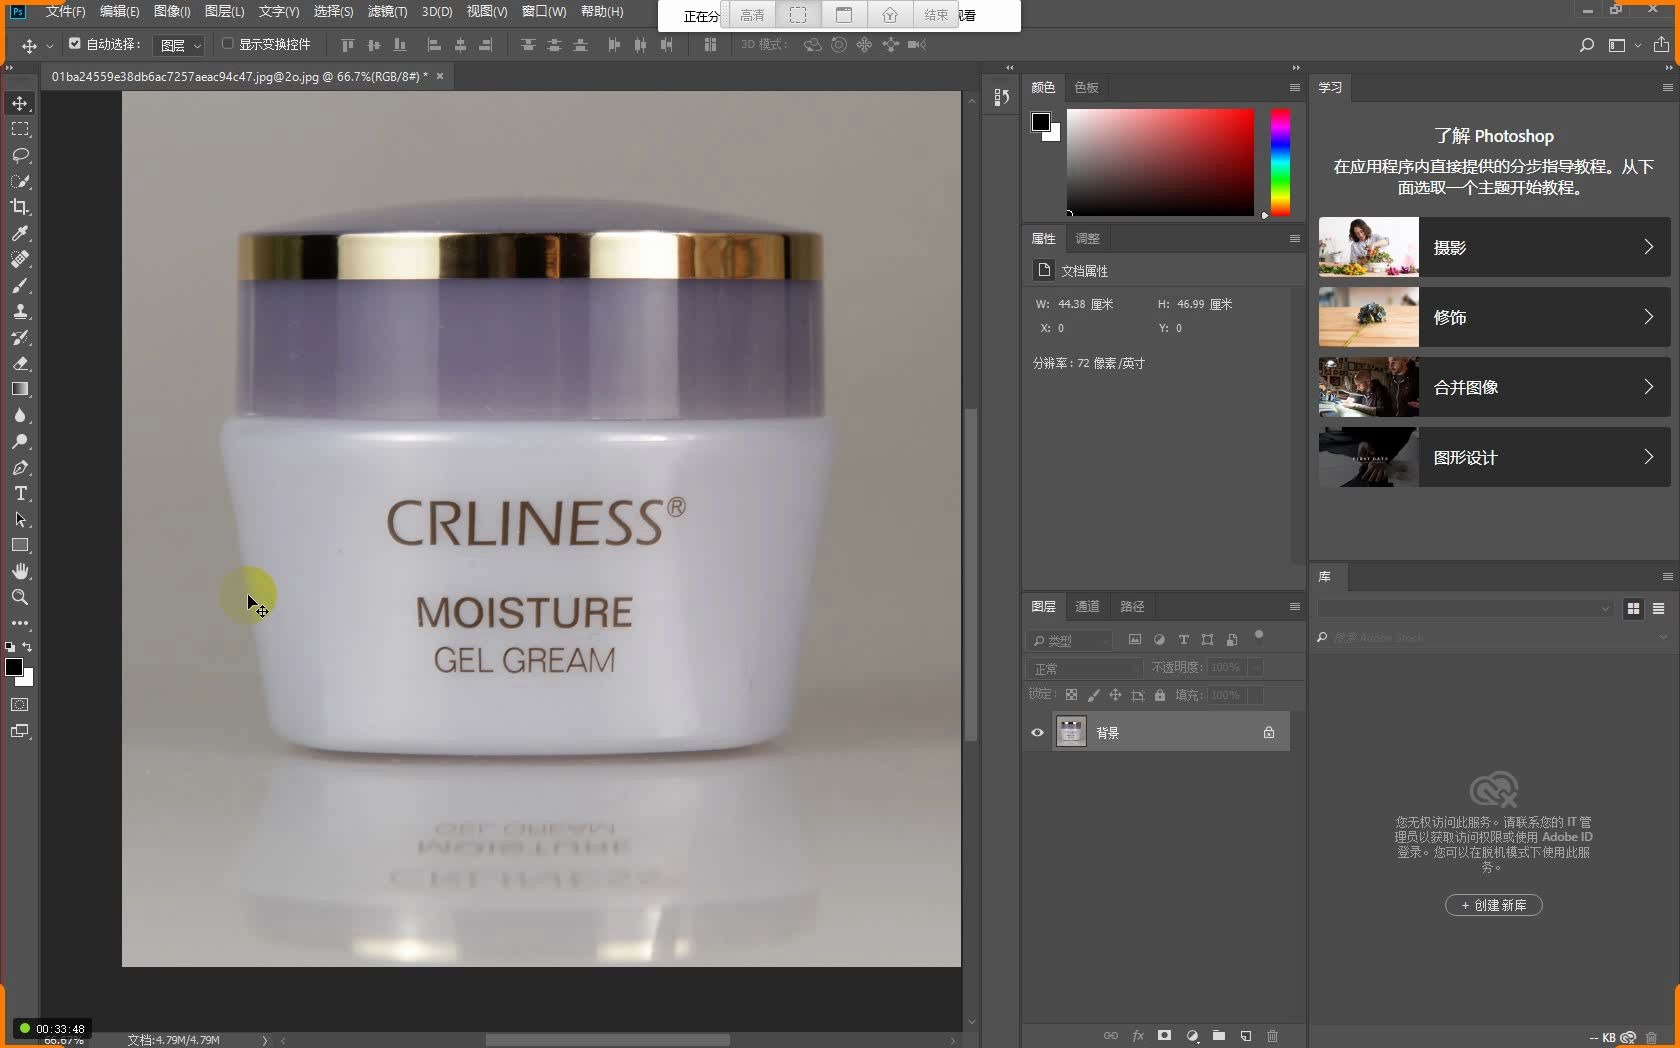Image resolution: width=1680 pixels, height=1048 pixels.
Task: Select the Dodge tool
Action: tap(20, 442)
